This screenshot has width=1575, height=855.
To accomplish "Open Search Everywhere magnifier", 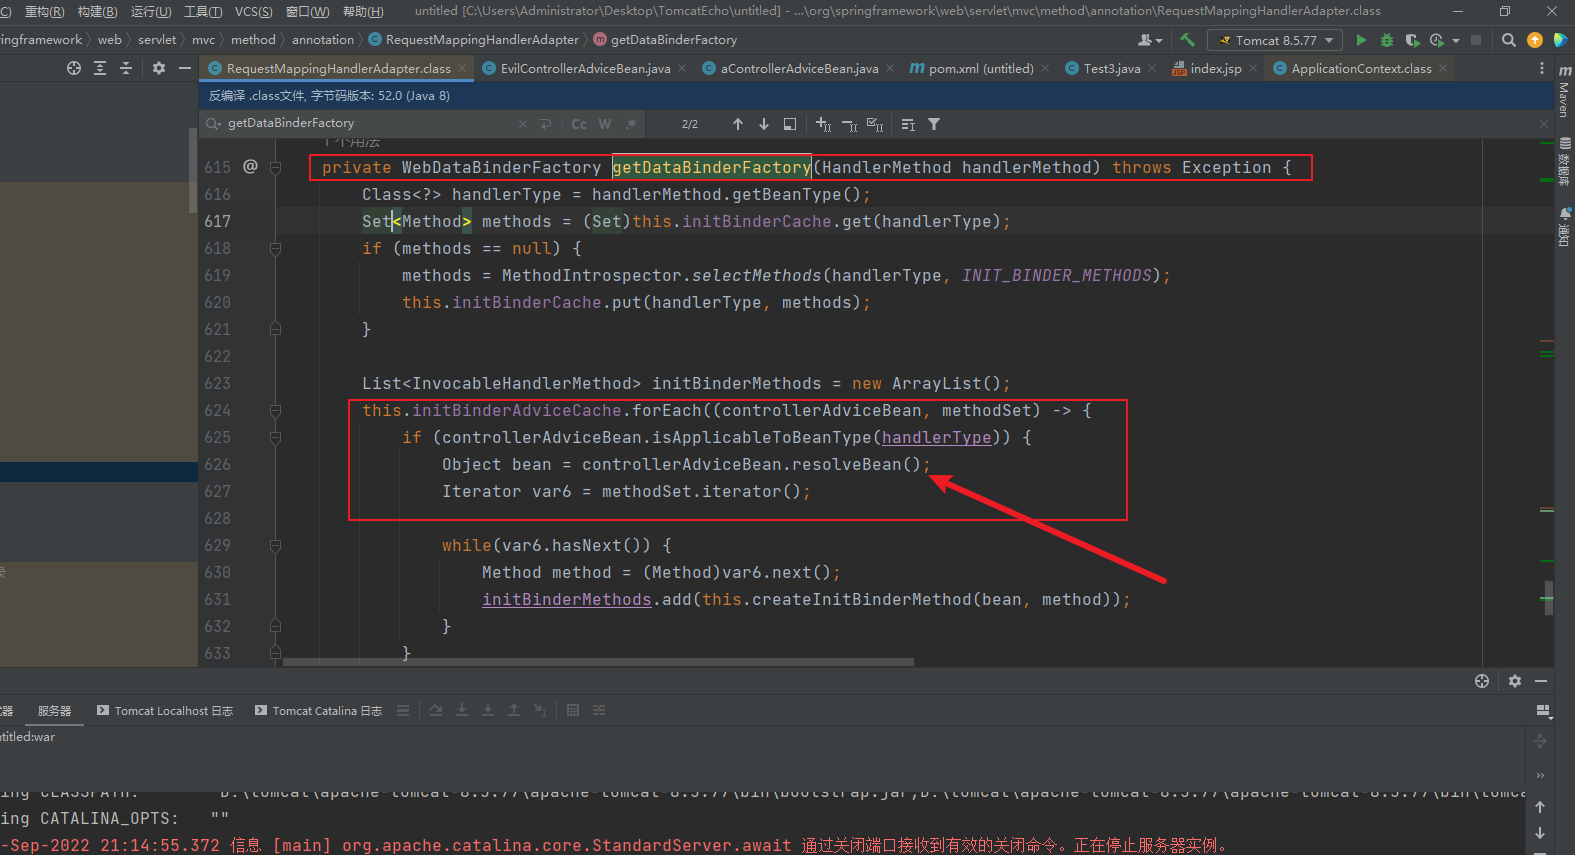I will tap(1509, 40).
